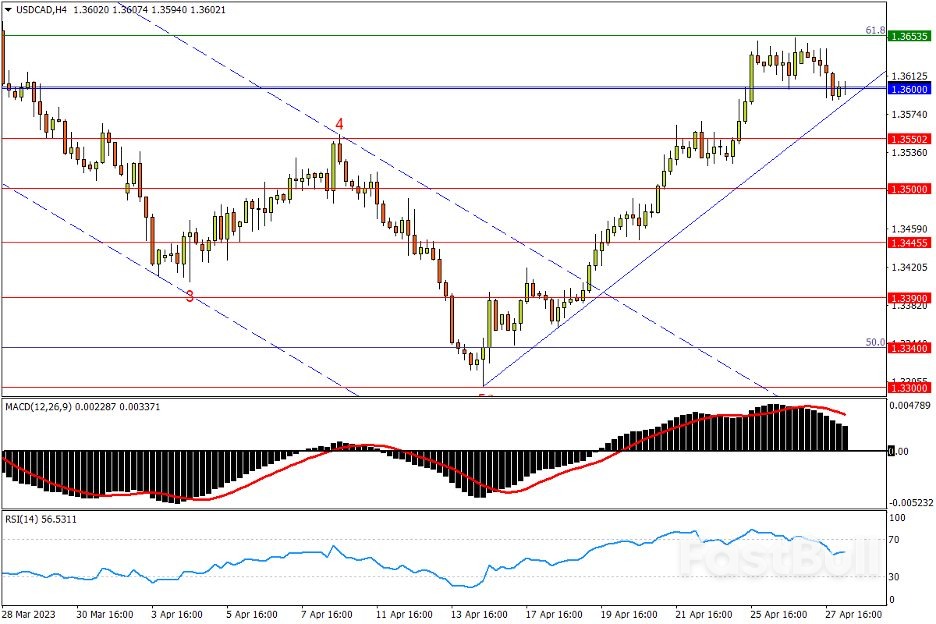936x624 pixels.
Task: Select the 1.35502 red price level tag
Action: [x=908, y=139]
